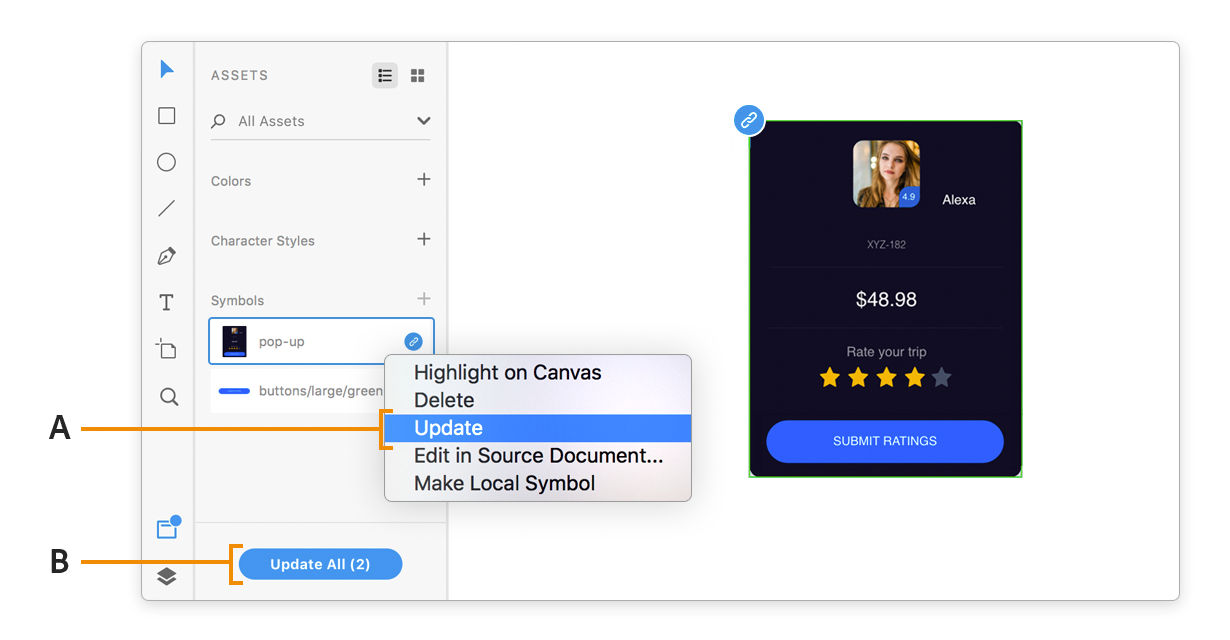1230x640 pixels.
Task: Choose Highlight on Canvas menu item
Action: pos(538,373)
